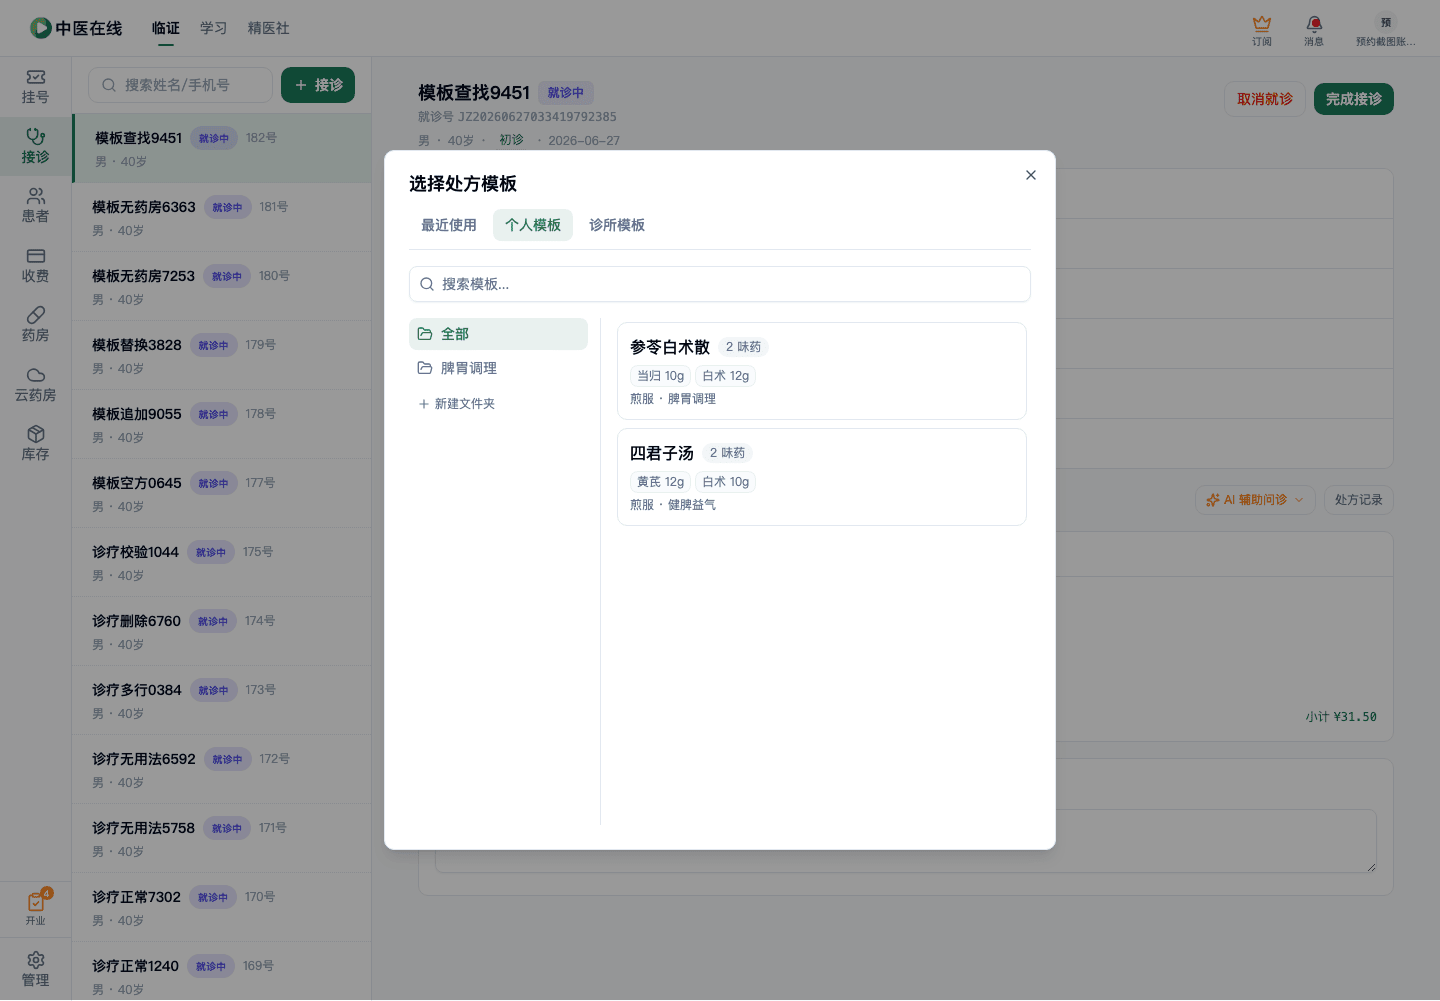
Task: Switch to 诊所模板 tab
Action: click(617, 225)
